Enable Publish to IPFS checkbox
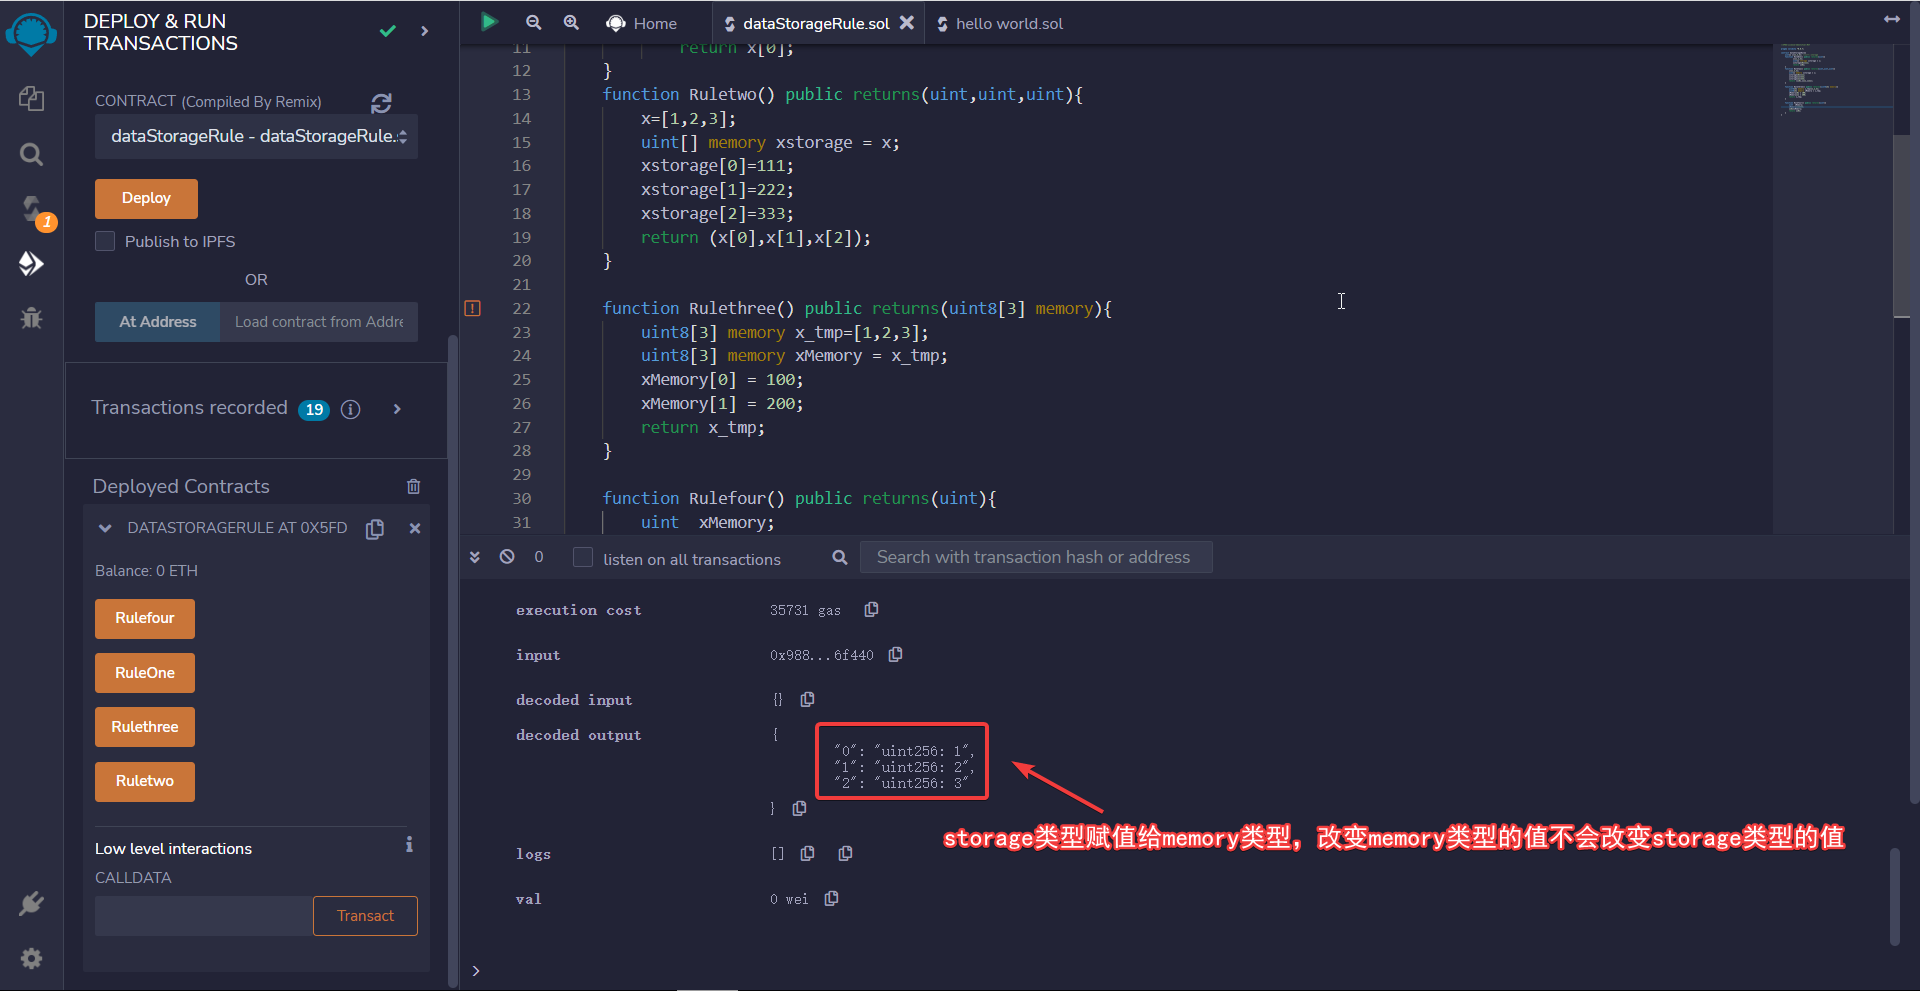 (105, 241)
